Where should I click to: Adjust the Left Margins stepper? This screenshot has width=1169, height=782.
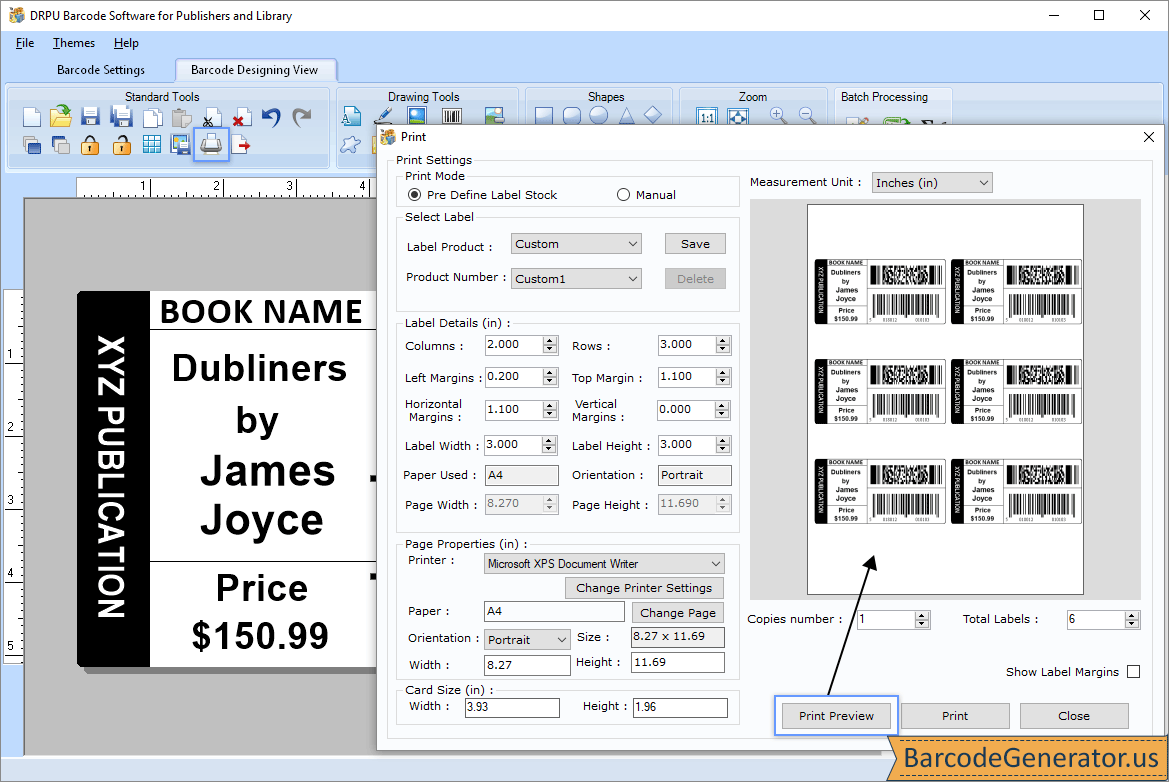[550, 377]
